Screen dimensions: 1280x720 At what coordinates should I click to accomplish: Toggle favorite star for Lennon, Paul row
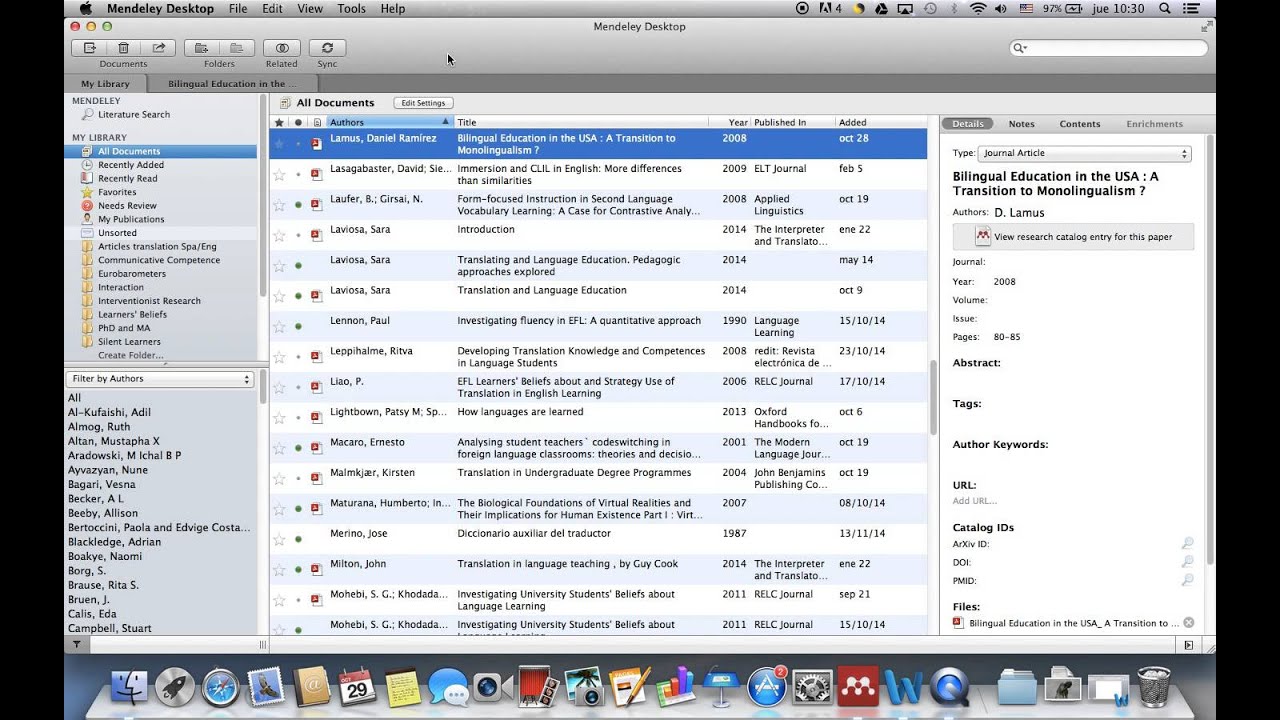pos(279,326)
